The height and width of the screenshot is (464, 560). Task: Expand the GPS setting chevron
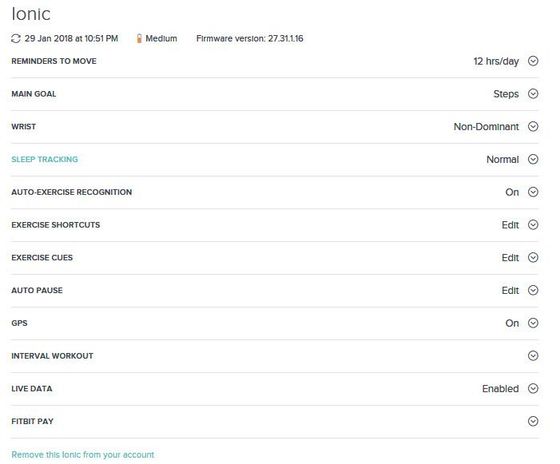533,323
